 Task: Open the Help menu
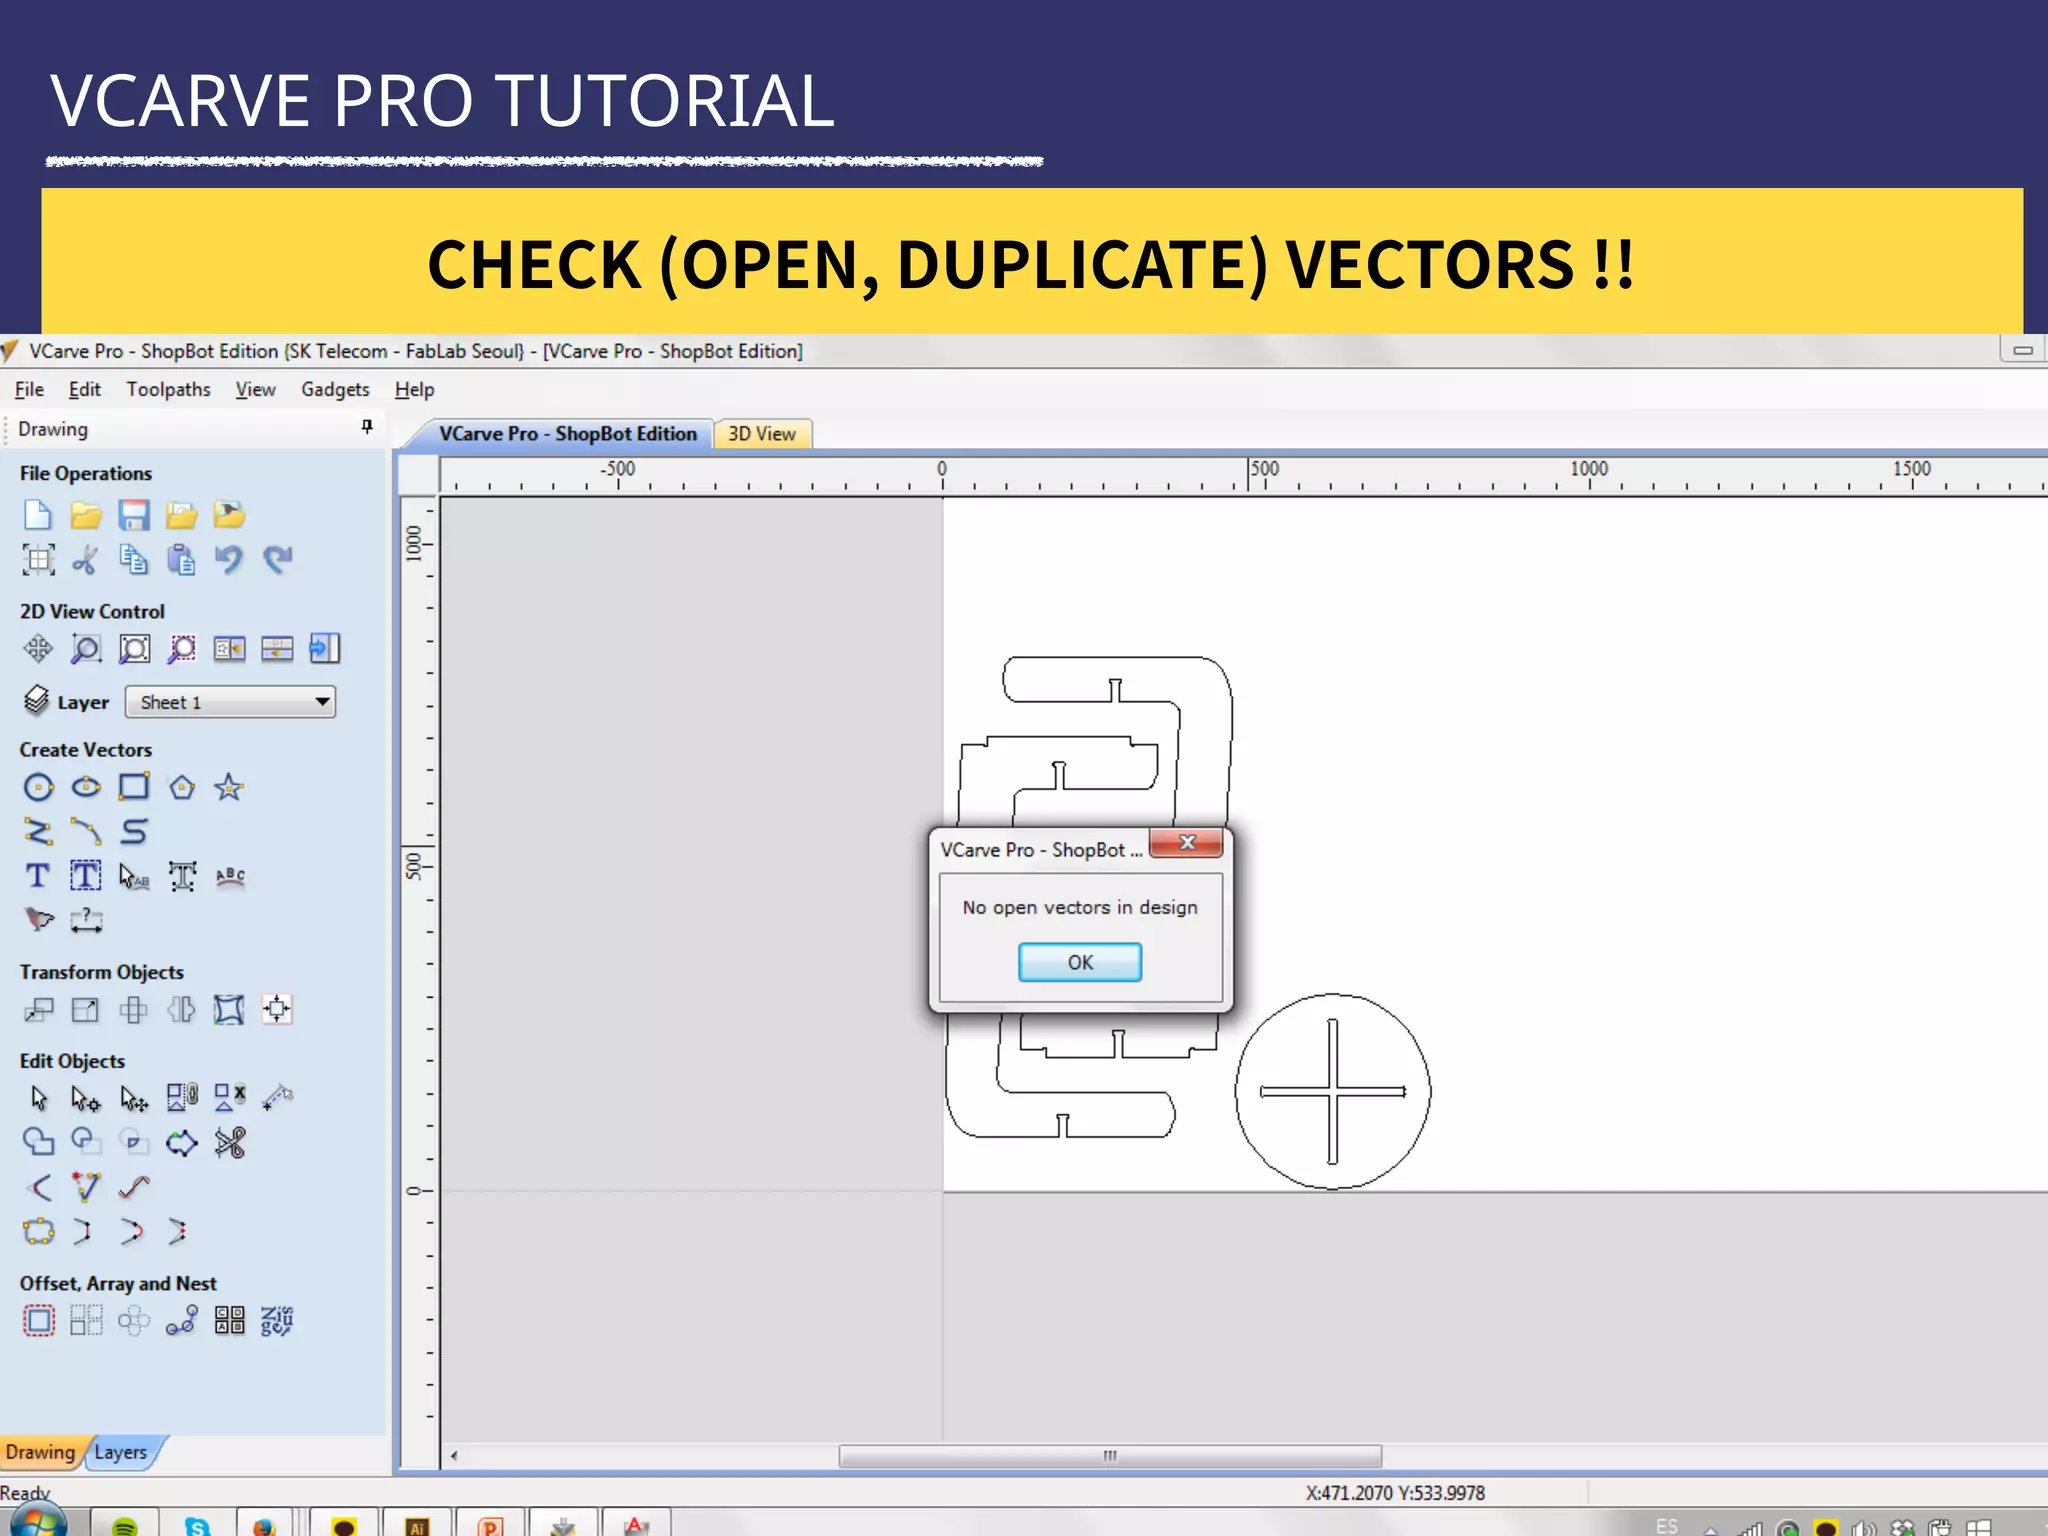(414, 389)
